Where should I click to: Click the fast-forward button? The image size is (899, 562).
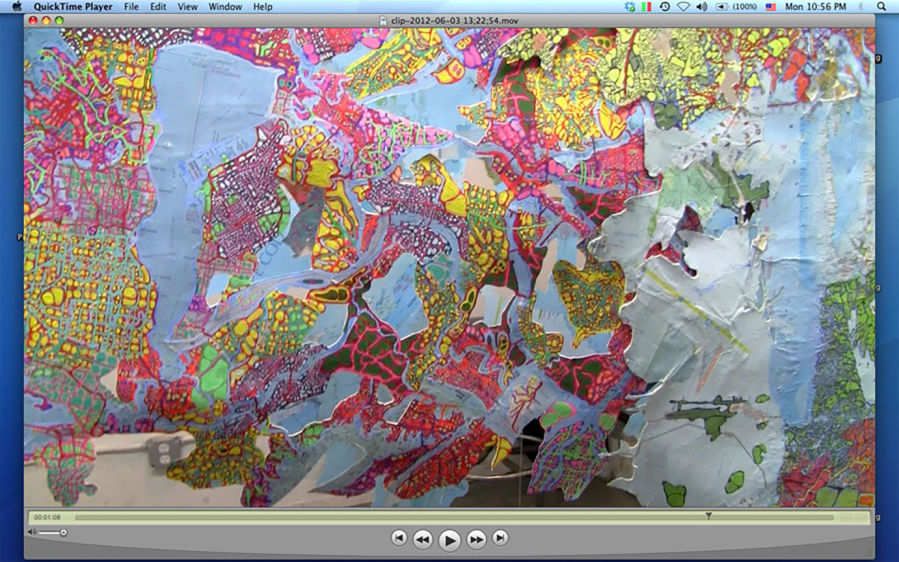point(477,539)
